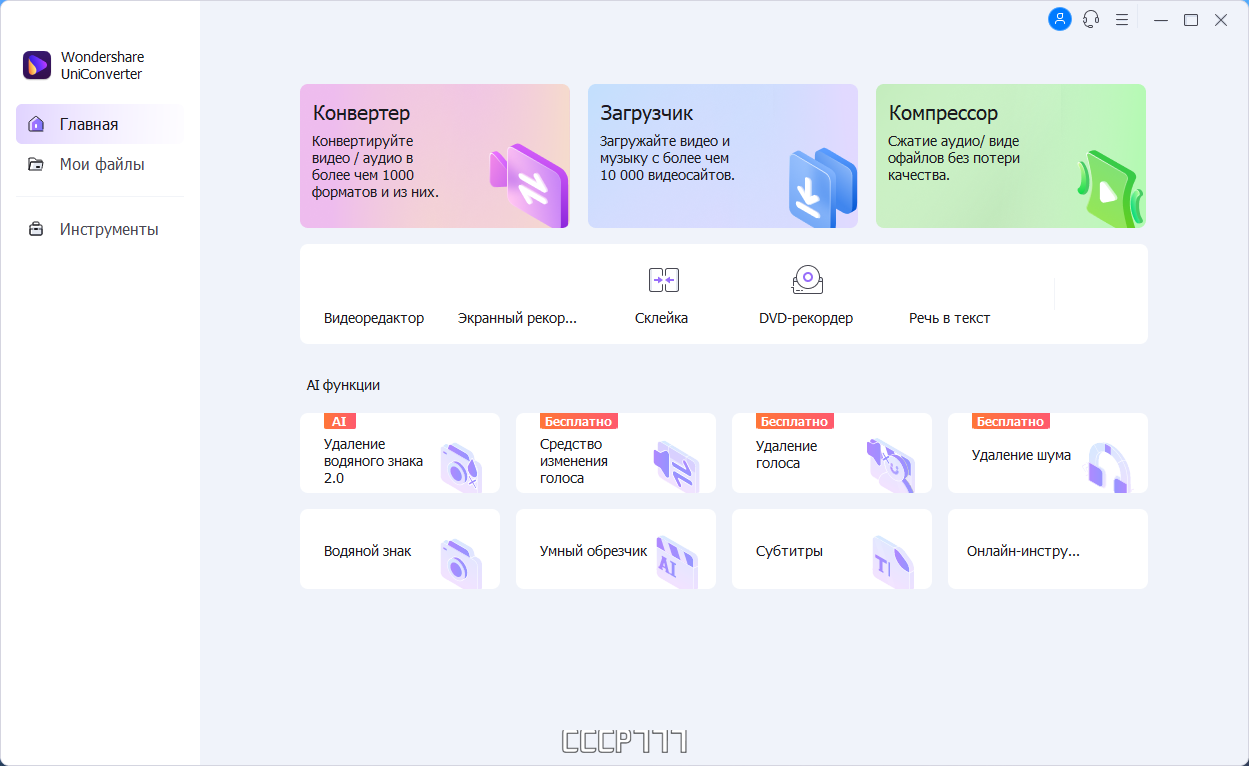This screenshot has width=1249, height=766.
Task: Click Бесплатно badge on voice changer card
Action: (579, 422)
